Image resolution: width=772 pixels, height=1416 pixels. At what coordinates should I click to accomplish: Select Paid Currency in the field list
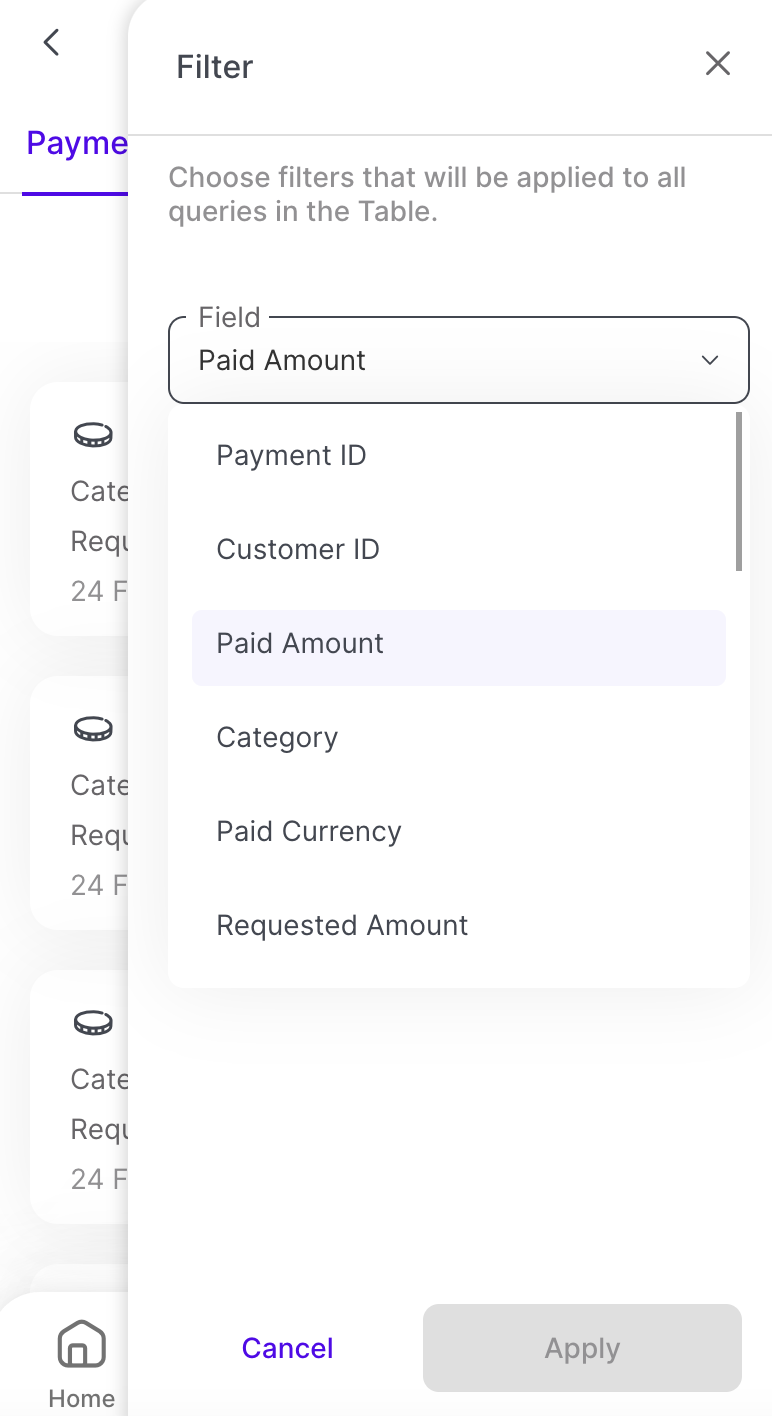pos(309,832)
